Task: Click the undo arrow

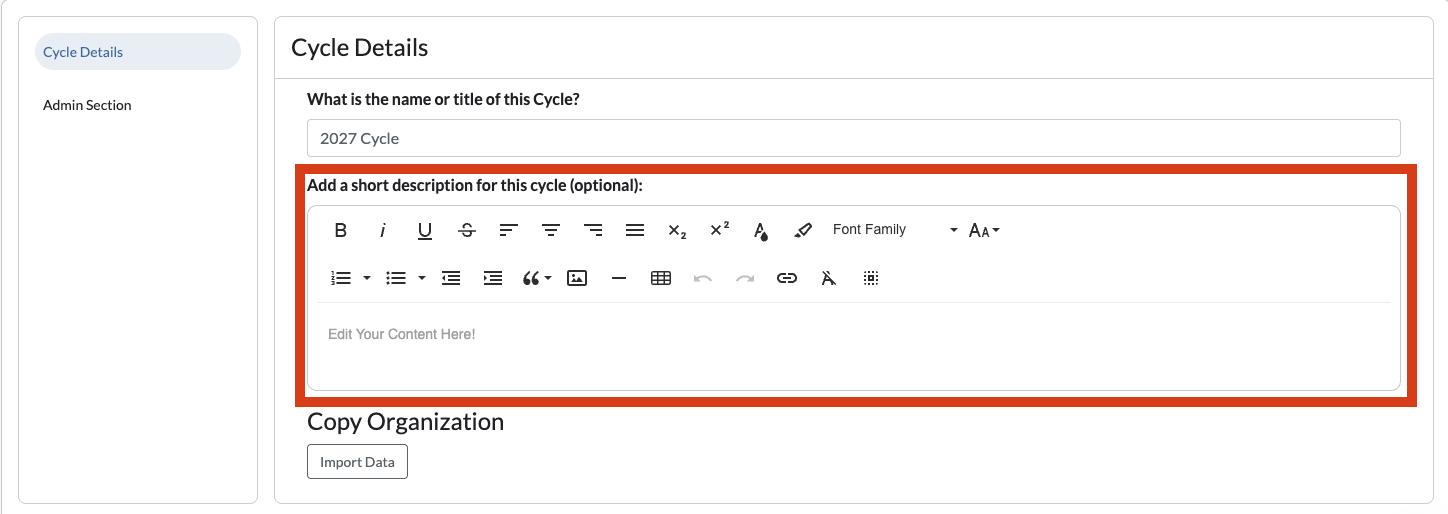Action: (703, 278)
